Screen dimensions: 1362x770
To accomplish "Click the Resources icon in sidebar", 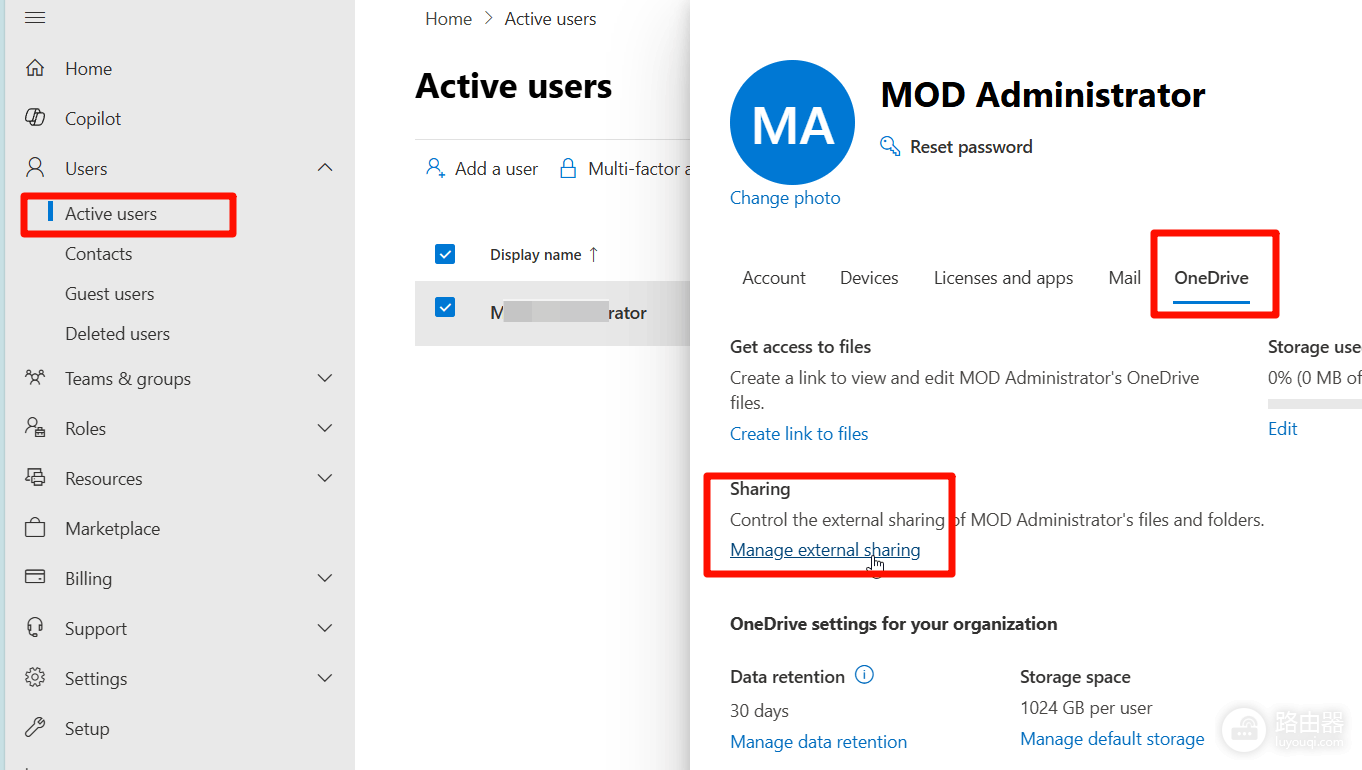I will (35, 478).
